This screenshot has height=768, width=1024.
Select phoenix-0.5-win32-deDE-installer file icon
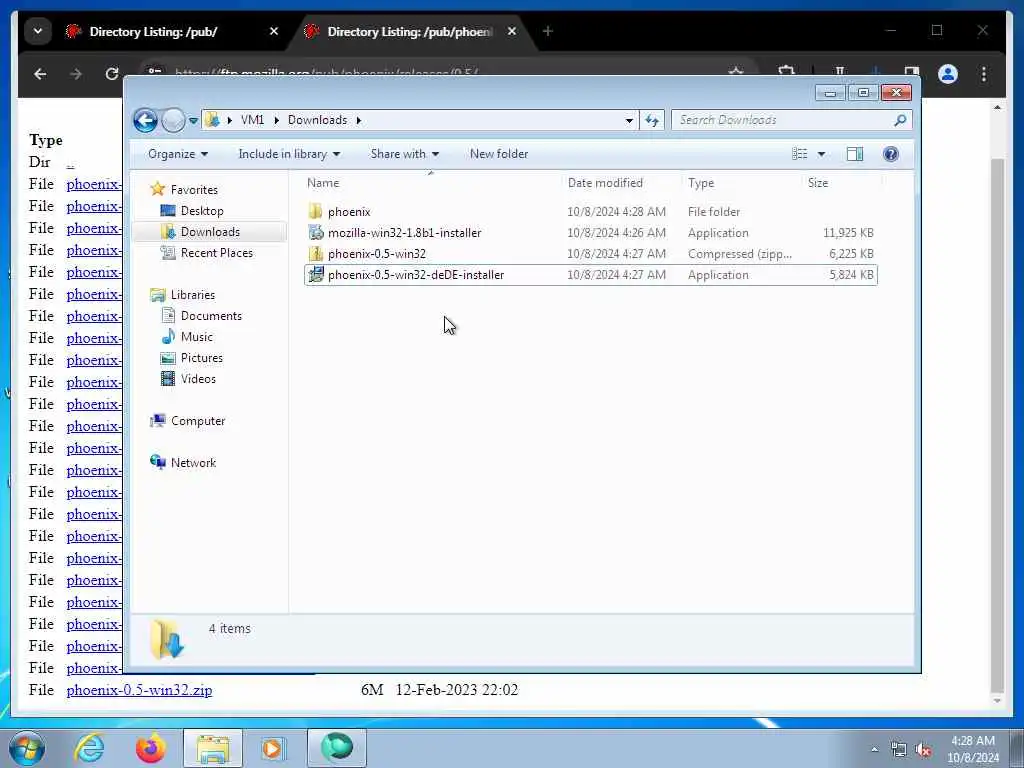[315, 275]
